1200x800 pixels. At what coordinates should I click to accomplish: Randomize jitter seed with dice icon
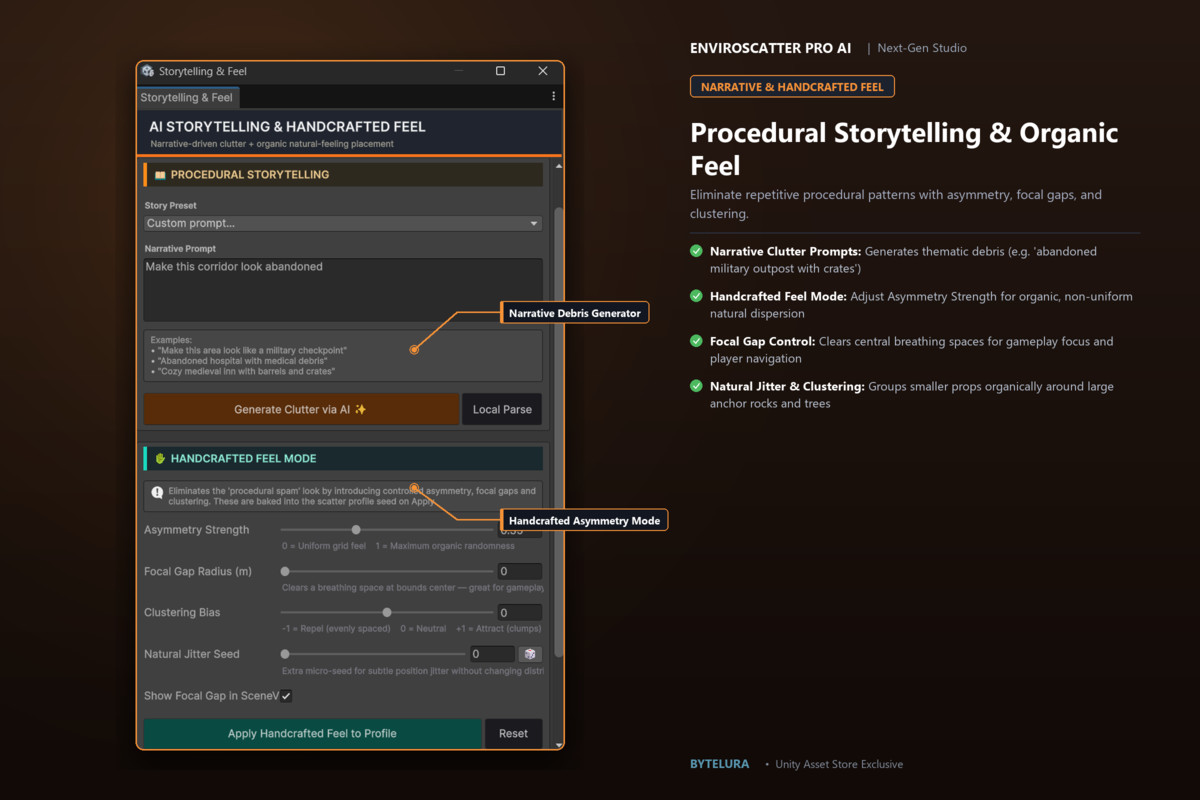click(530, 654)
